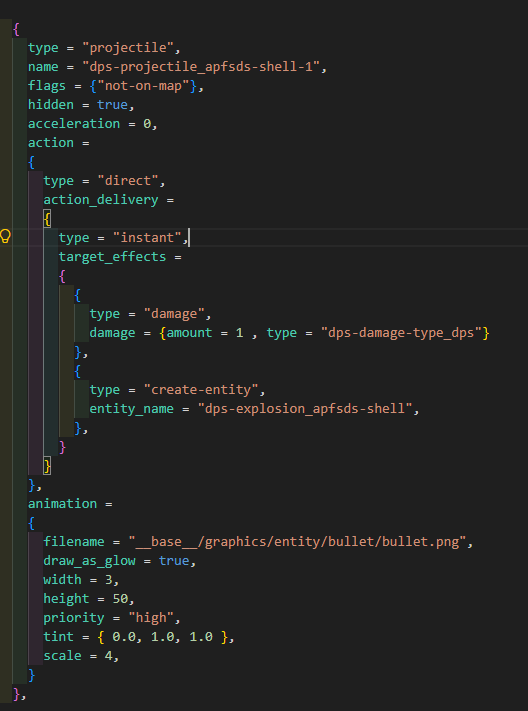The image size is (528, 711).
Task: Click the "dps-explosion_apfsds-shell" entity name
Action: [x=305, y=409]
